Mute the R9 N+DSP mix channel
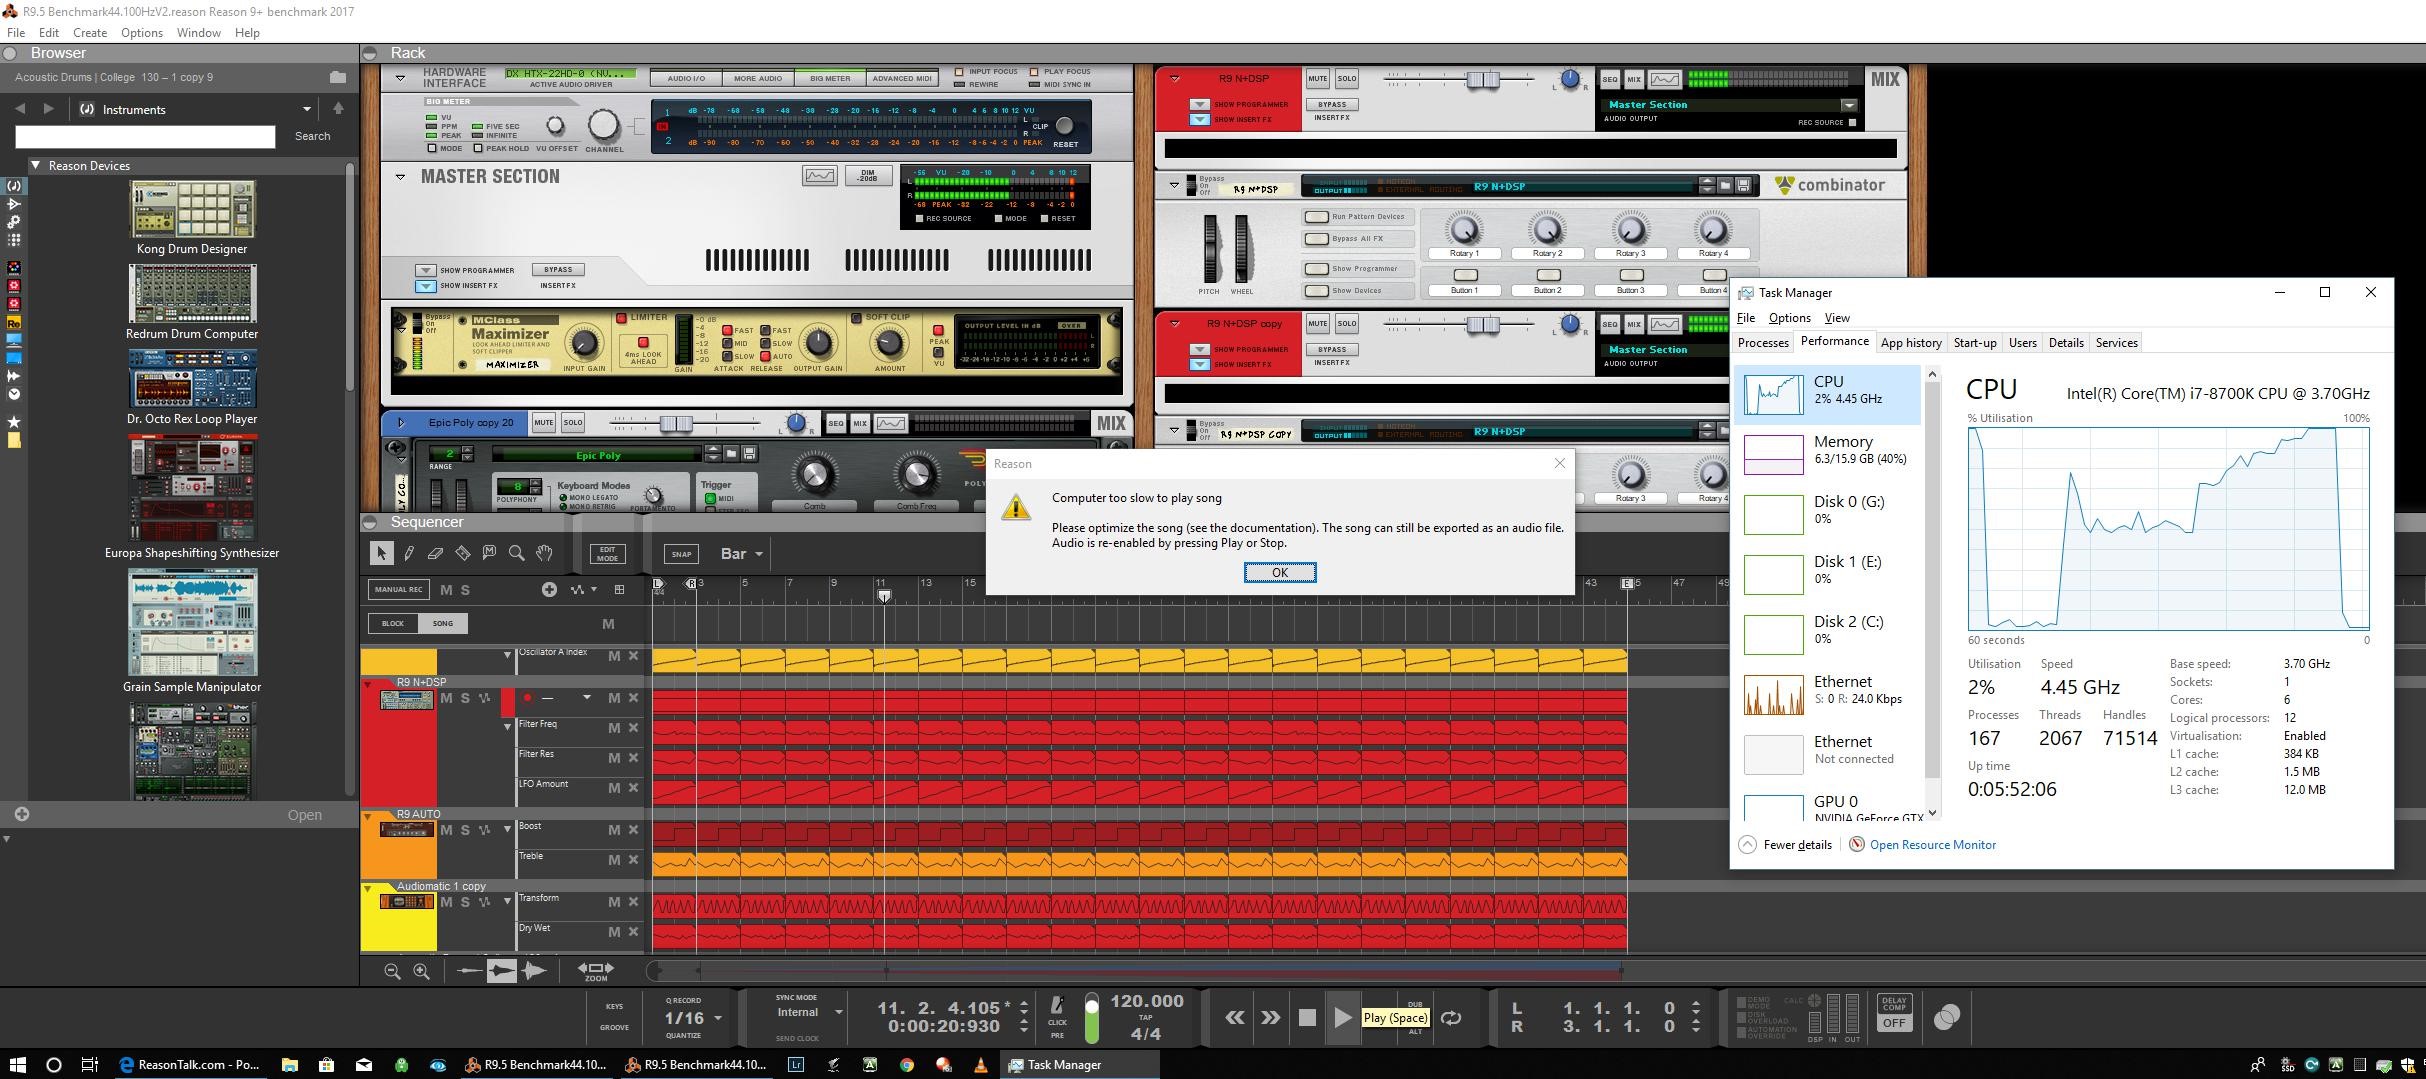The width and height of the screenshot is (2426, 1079). click(1317, 78)
